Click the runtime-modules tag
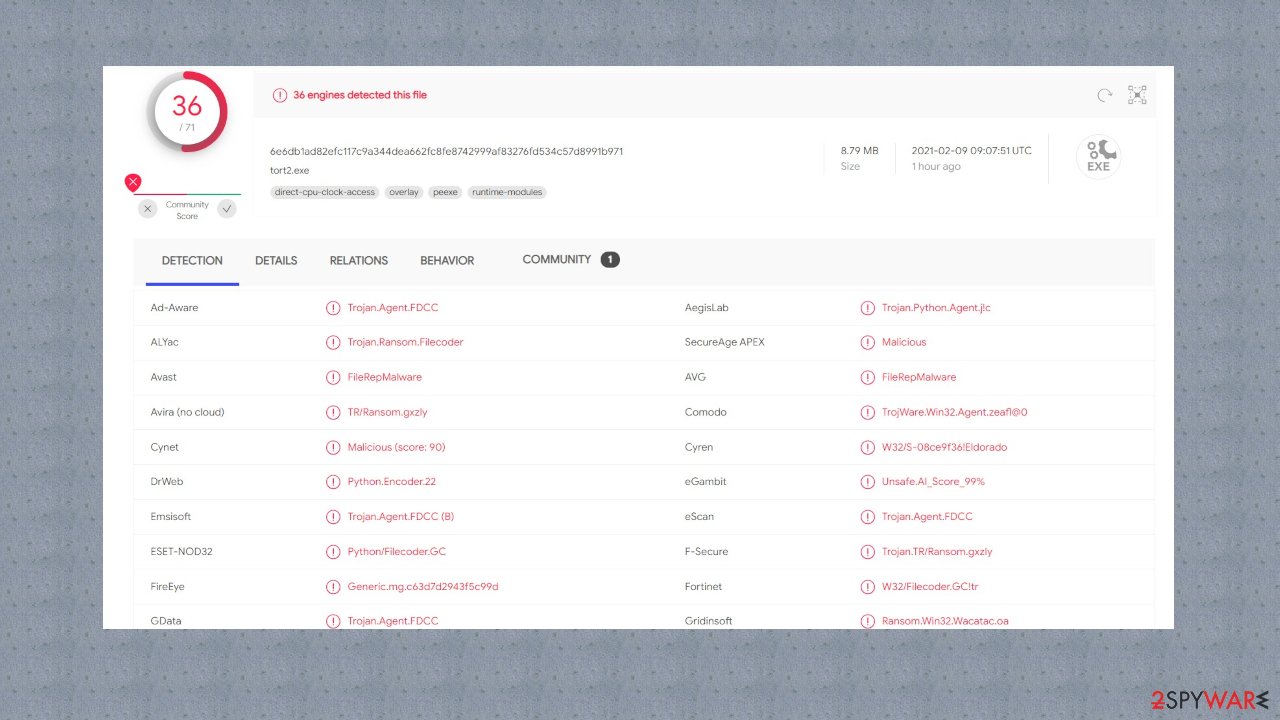Screen dimensions: 1280x720 coord(507,192)
